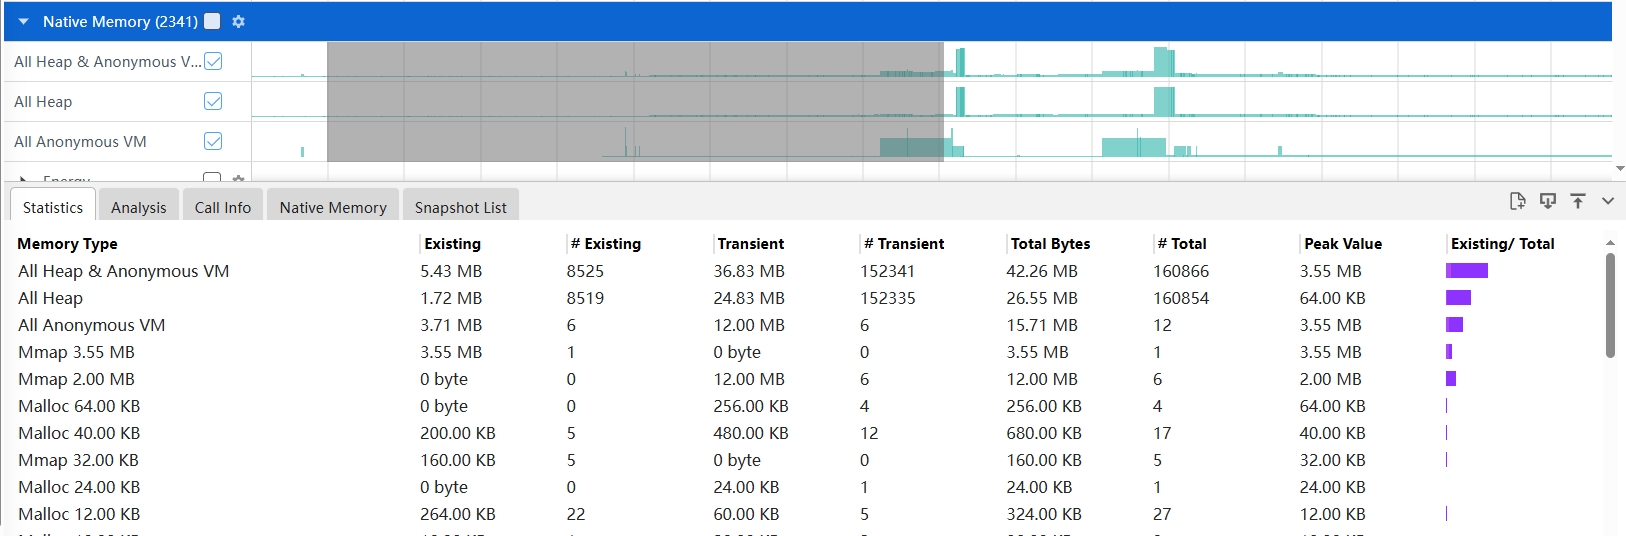
Task: Uncheck the All Anonymous VM checkbox
Action: point(213,141)
